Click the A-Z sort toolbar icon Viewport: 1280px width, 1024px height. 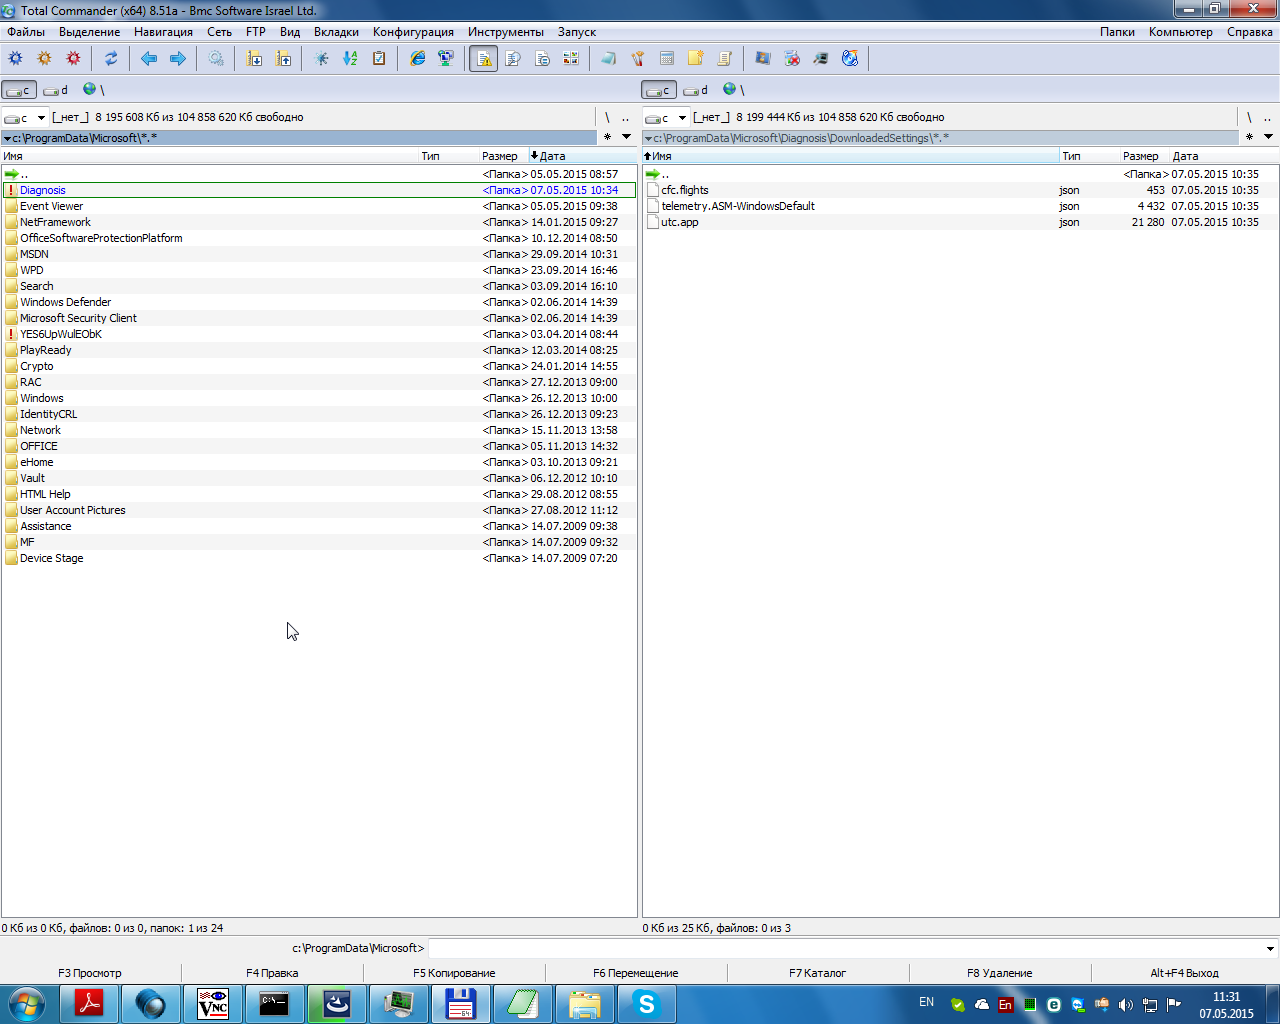pyautogui.click(x=350, y=59)
